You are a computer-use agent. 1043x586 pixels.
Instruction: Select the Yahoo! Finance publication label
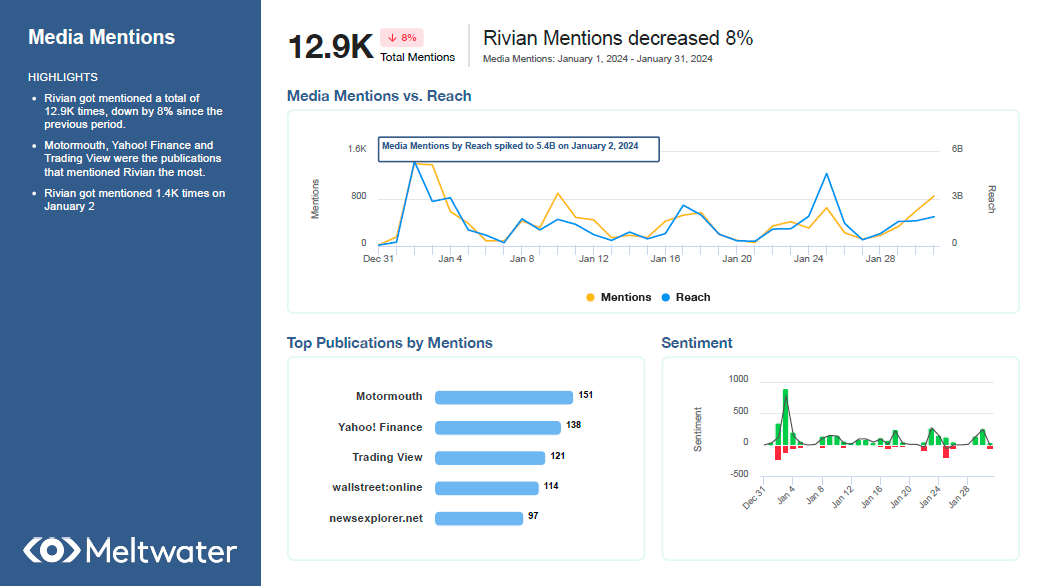tap(380, 427)
